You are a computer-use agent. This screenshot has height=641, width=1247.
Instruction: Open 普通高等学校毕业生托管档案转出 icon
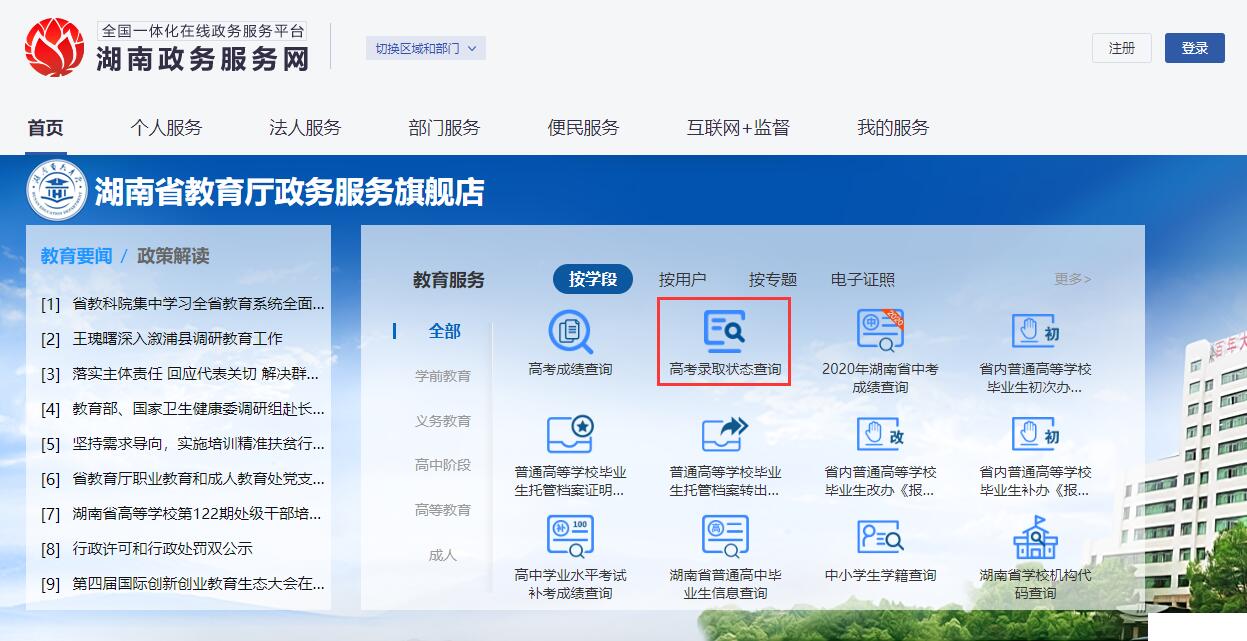point(725,435)
